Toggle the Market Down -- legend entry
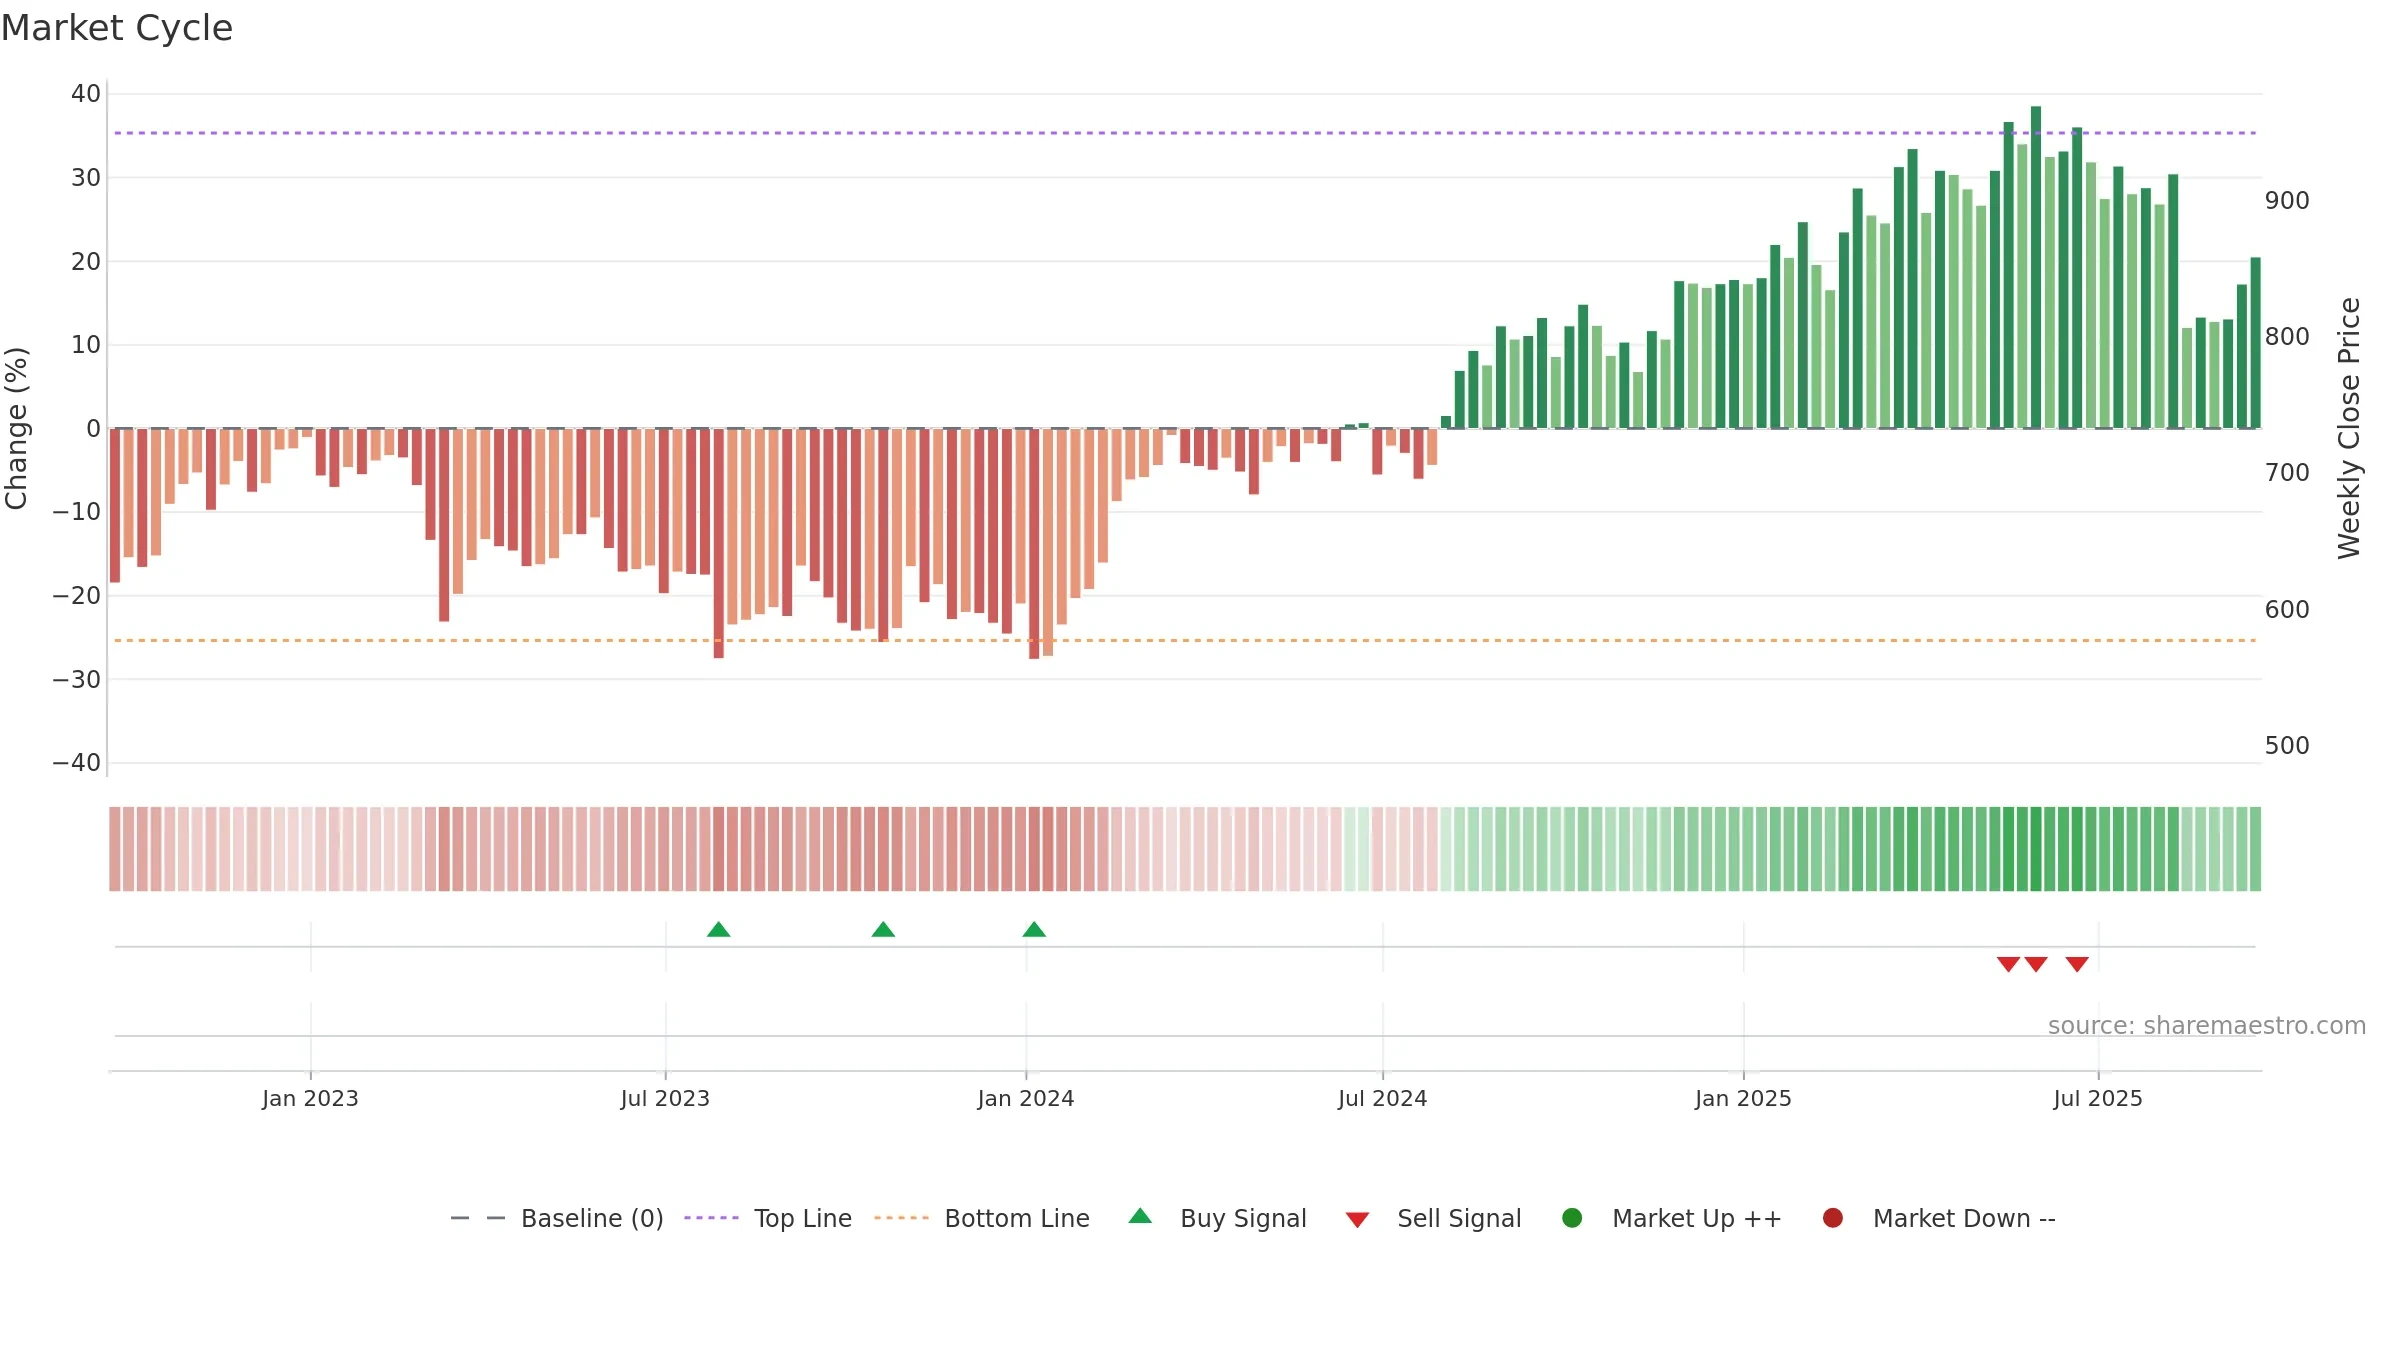 [1939, 1218]
